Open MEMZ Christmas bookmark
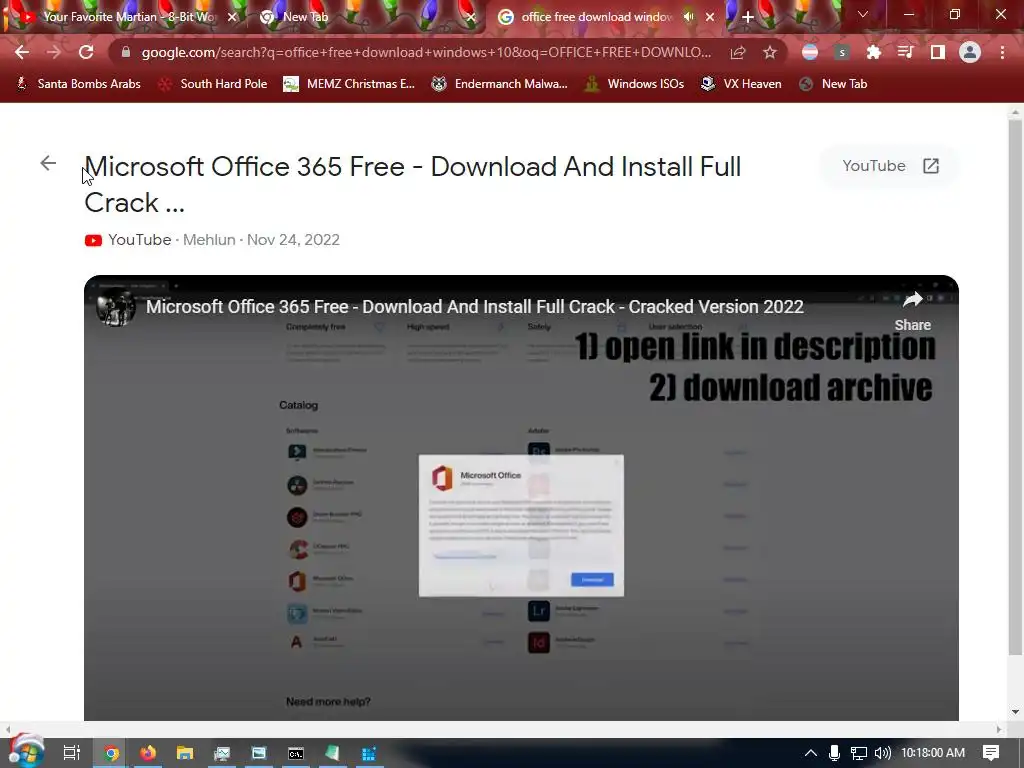The width and height of the screenshot is (1024, 768). [349, 84]
